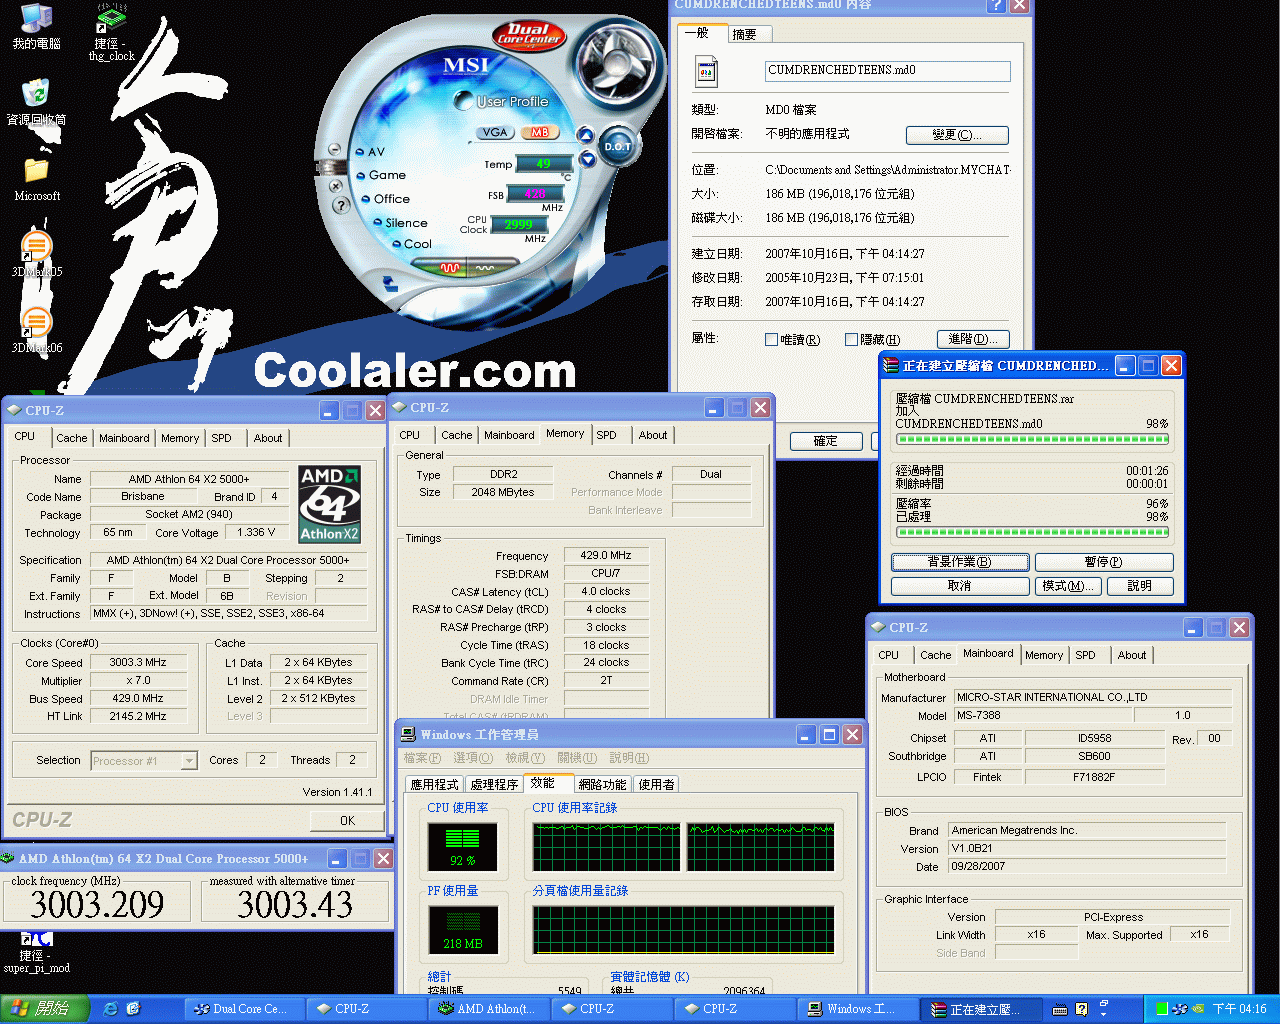Open super_pi_mod shortcut on desktop
The height and width of the screenshot is (1024, 1280).
37,952
